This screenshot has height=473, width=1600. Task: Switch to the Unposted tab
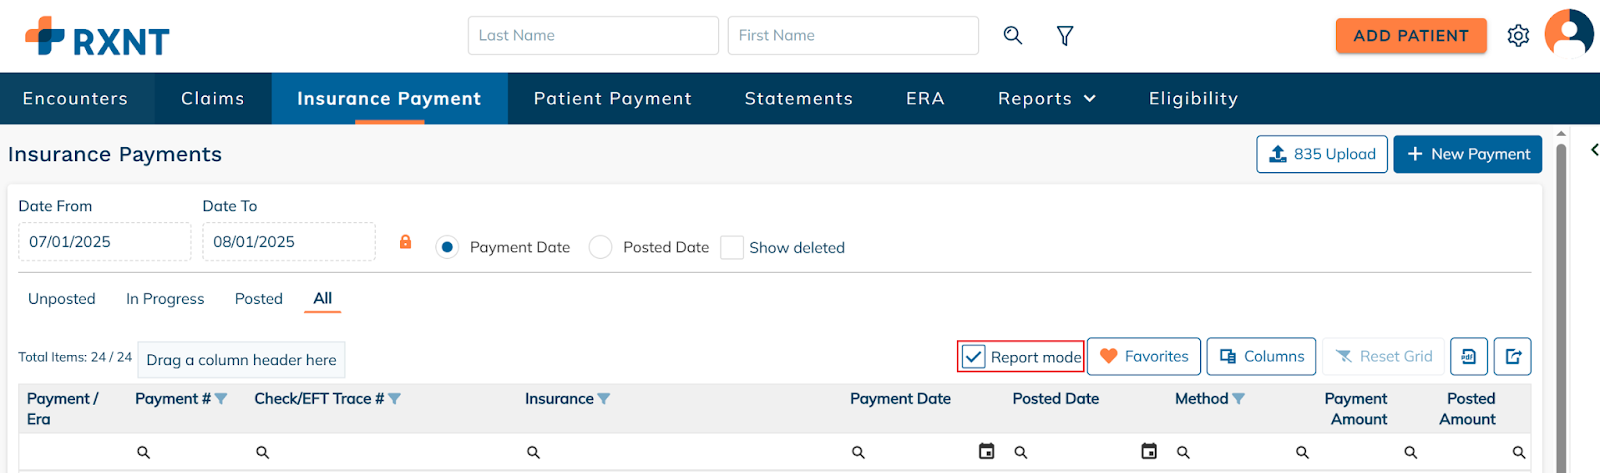(62, 299)
